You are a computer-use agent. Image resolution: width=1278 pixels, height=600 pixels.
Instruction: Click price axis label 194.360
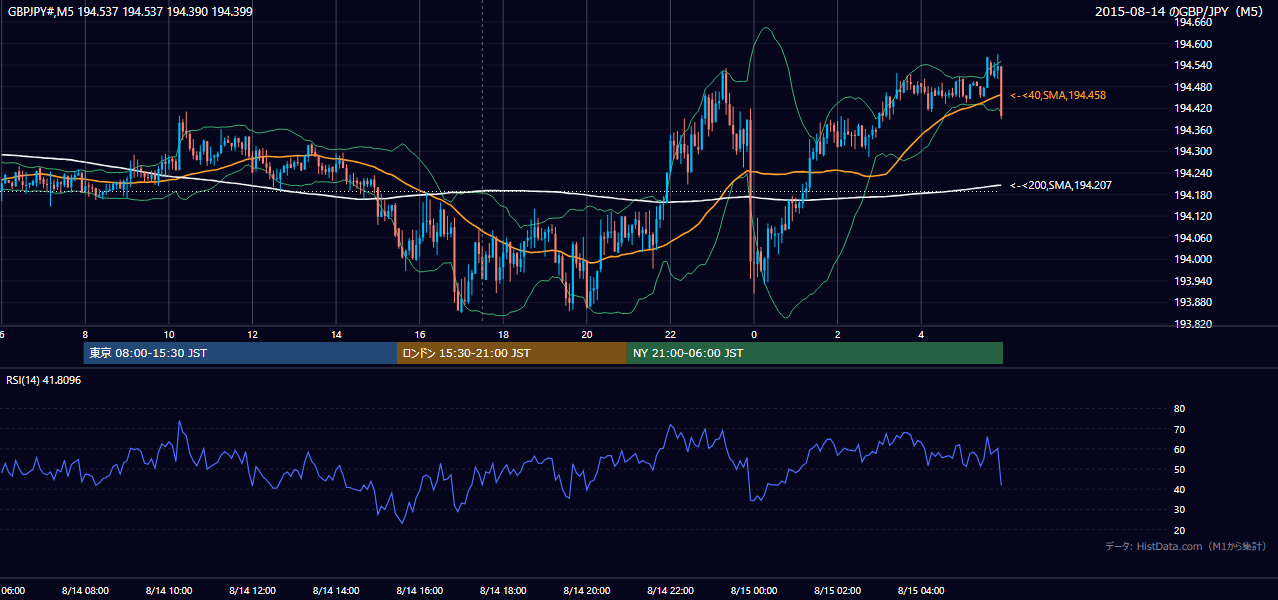tap(1193, 130)
